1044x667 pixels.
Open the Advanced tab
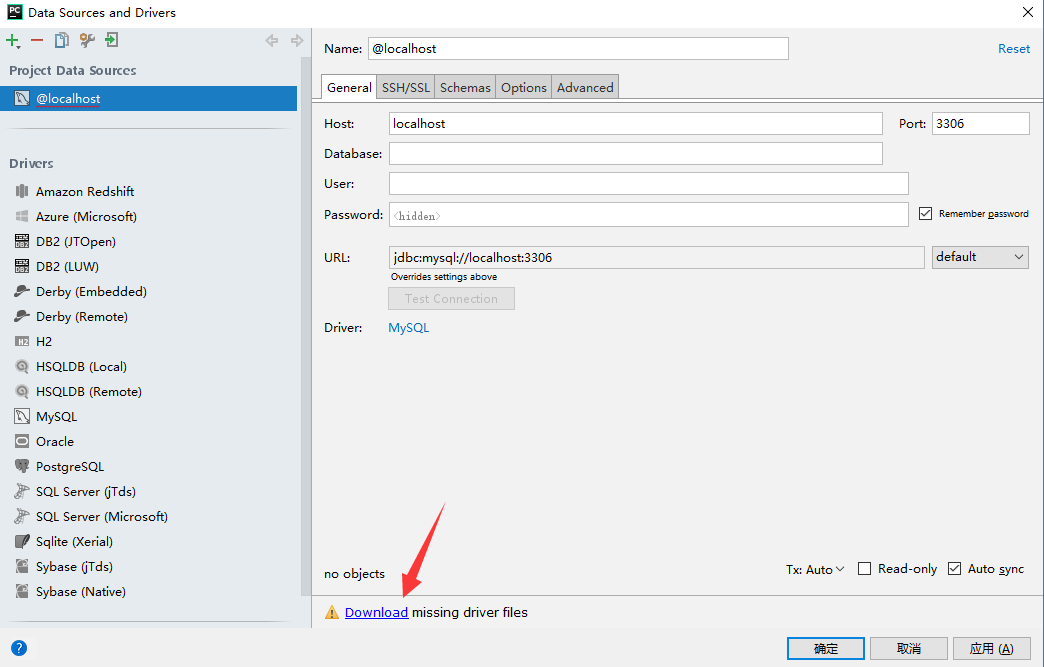tap(585, 87)
